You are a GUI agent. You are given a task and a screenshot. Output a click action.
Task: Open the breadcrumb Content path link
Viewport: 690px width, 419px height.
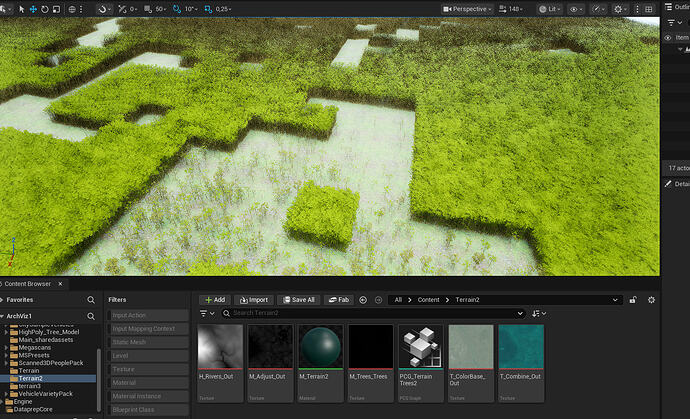coord(428,300)
